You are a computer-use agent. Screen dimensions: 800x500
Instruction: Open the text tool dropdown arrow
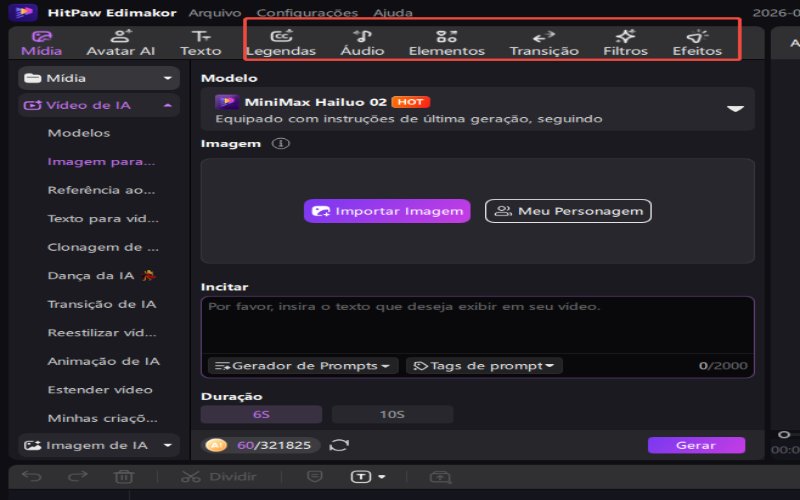coord(382,477)
